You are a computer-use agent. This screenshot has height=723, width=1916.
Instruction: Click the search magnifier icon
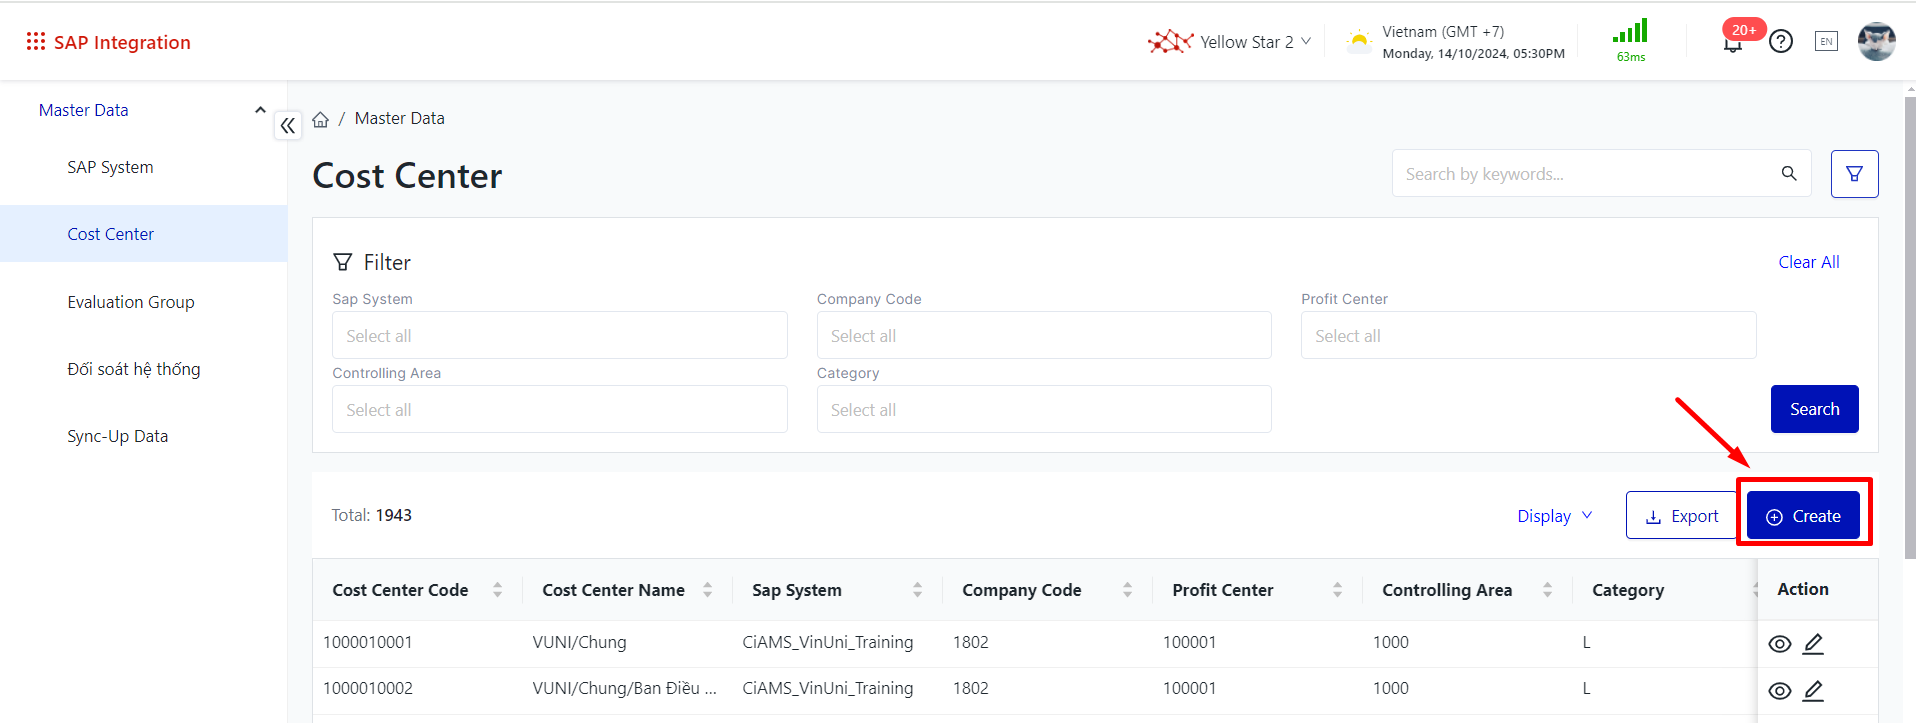coord(1789,174)
